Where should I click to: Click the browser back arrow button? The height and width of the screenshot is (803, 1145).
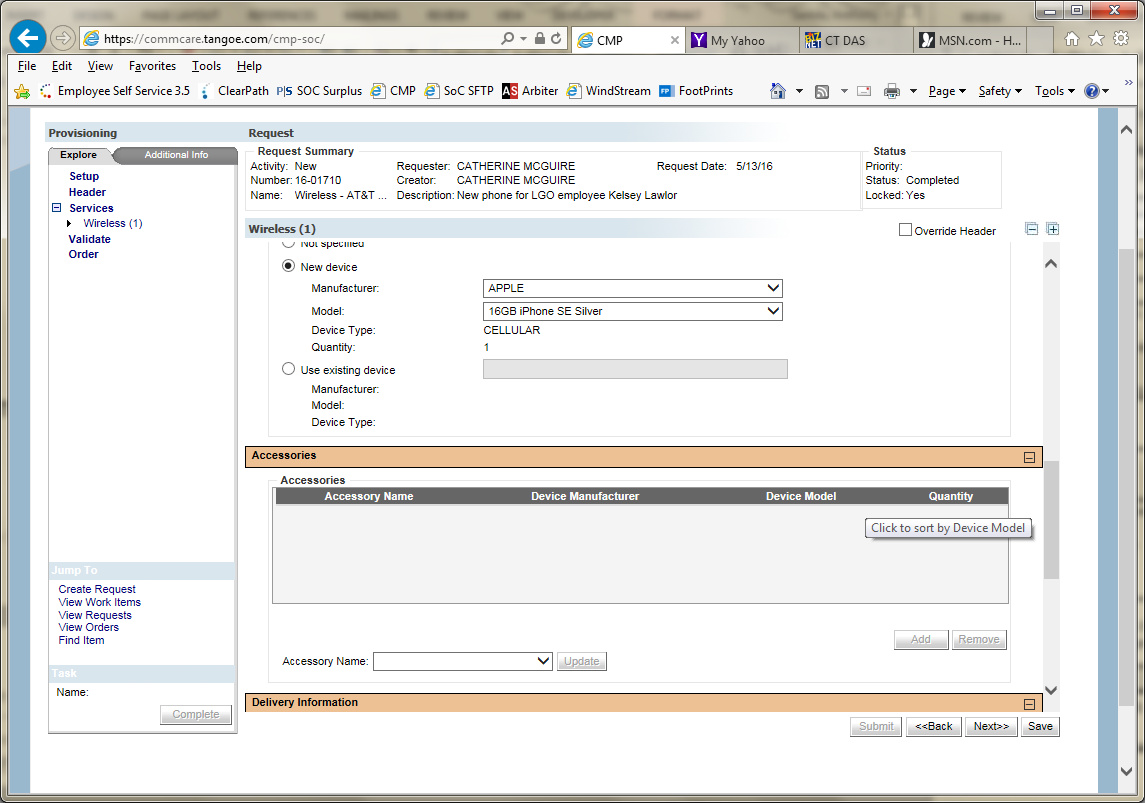28,38
